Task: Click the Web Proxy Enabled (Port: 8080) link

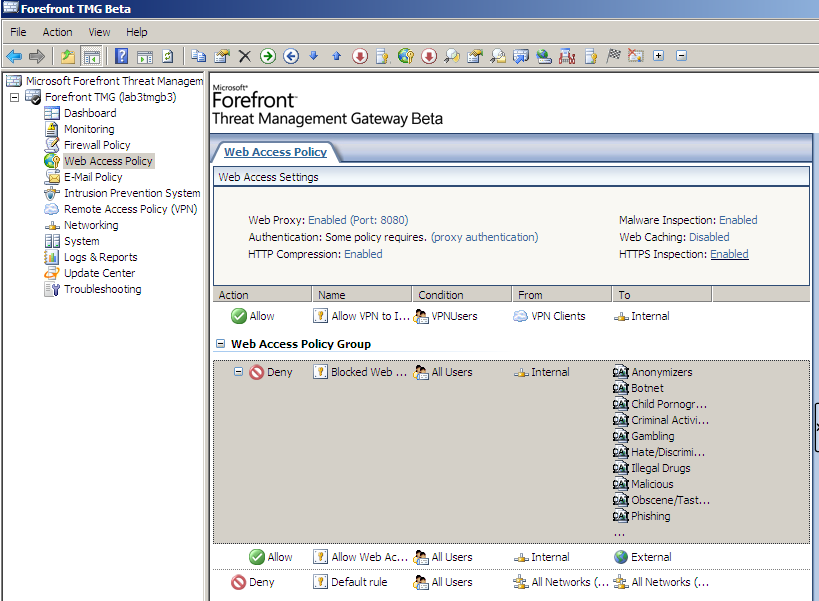Action: [358, 220]
